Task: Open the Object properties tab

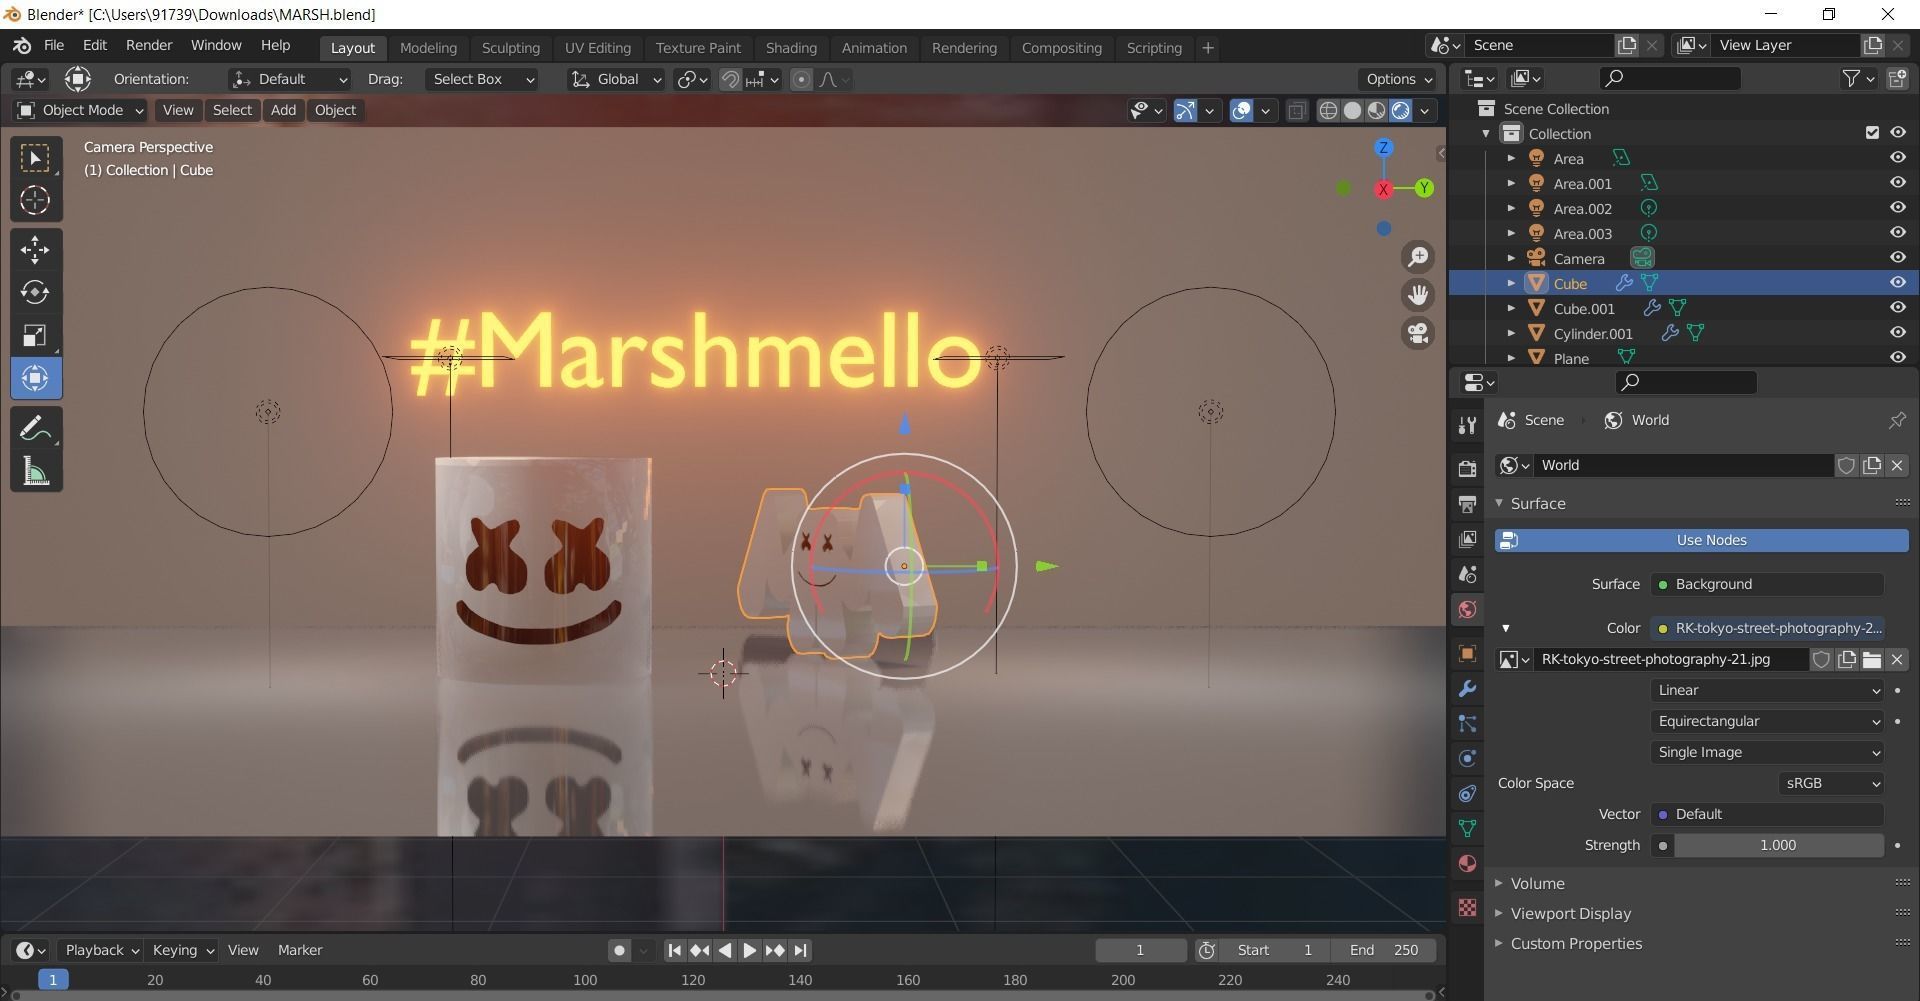Action: click(1467, 653)
